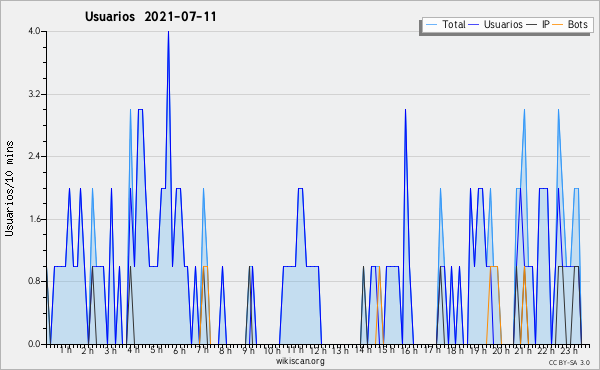Click the 13 h x-axis label
600x370 pixels.
coord(340,350)
